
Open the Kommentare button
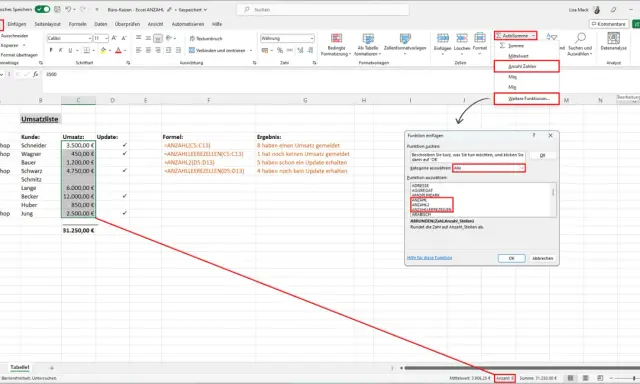pyautogui.click(x=609, y=24)
